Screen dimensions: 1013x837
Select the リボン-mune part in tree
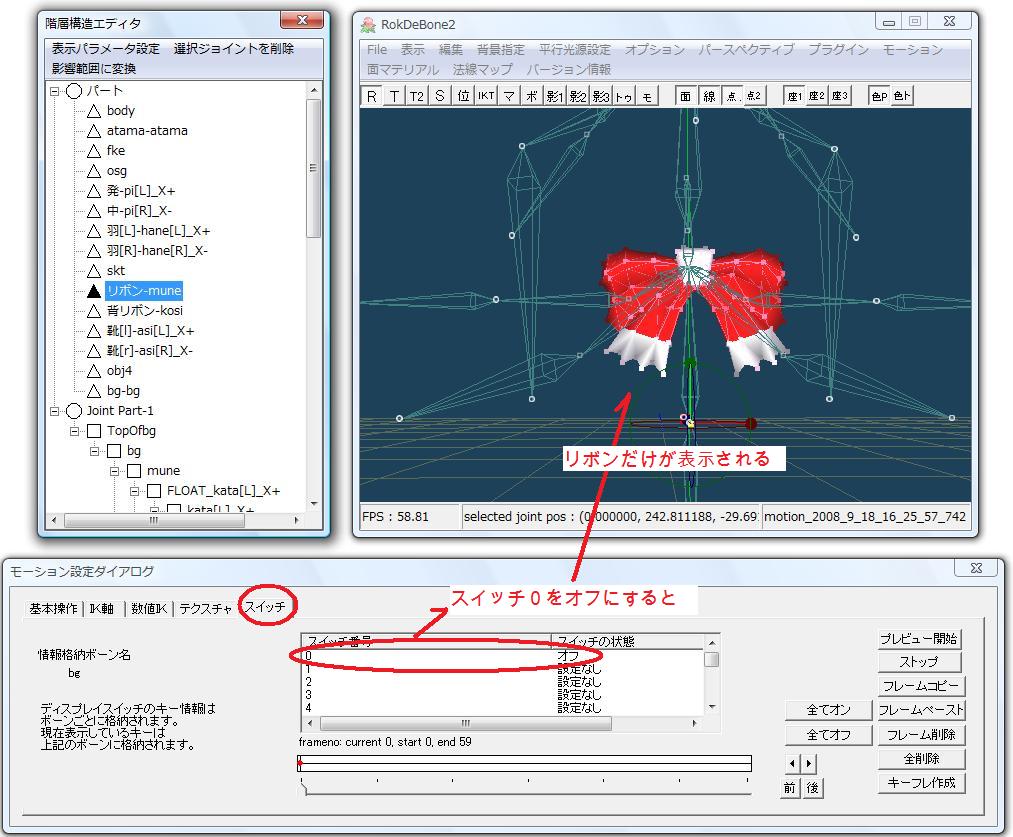(144, 291)
